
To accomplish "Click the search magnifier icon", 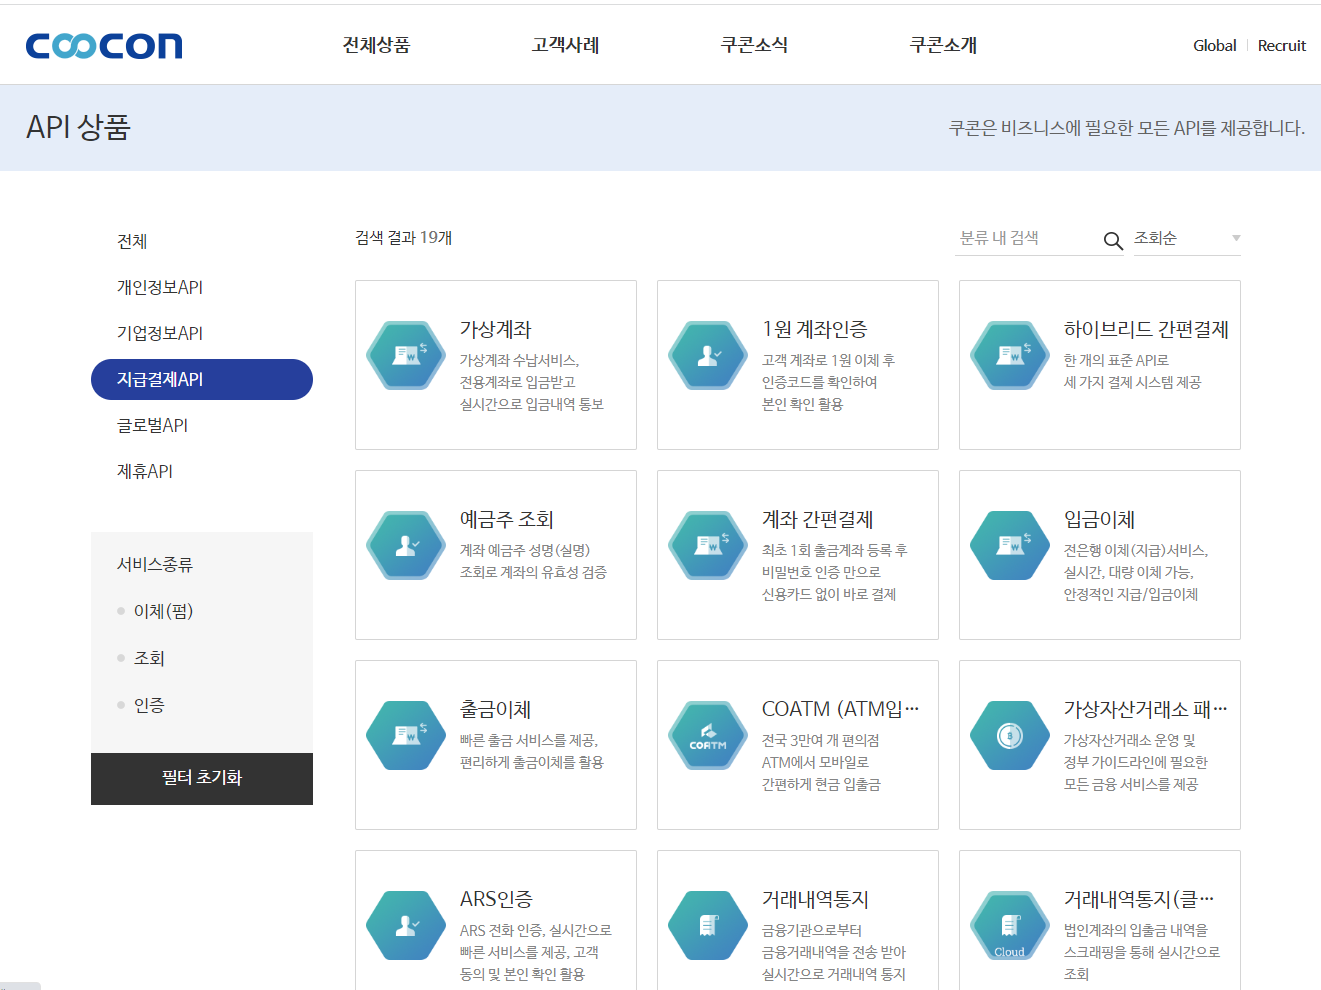I will [x=1113, y=240].
